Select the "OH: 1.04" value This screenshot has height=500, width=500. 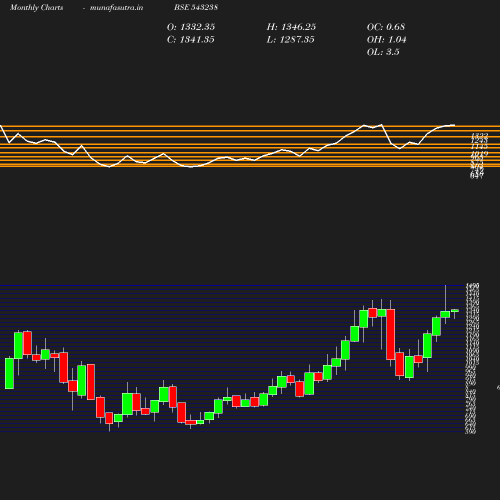coord(387,40)
